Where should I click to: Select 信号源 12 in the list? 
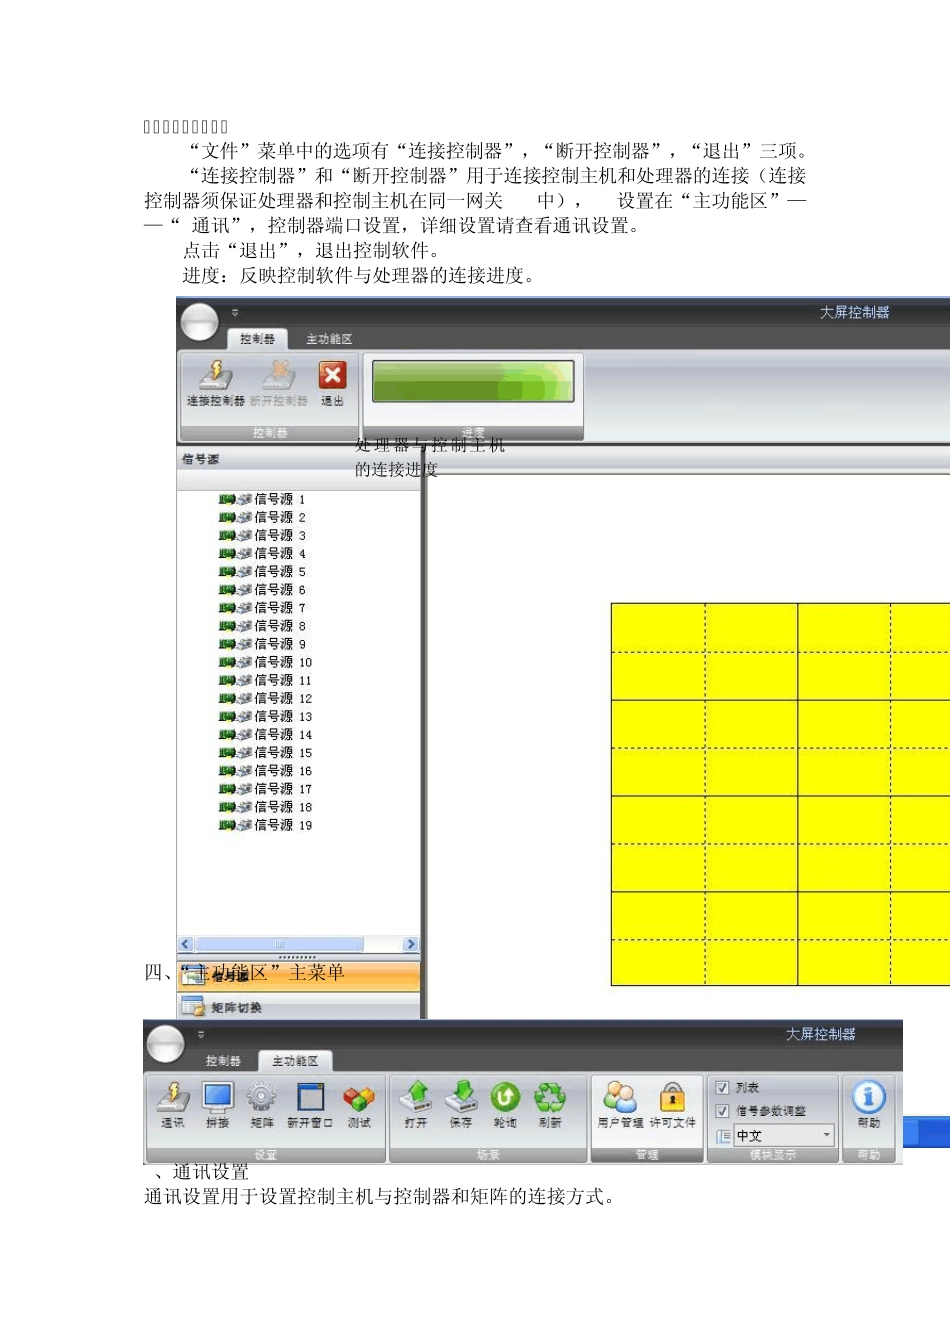(x=265, y=698)
